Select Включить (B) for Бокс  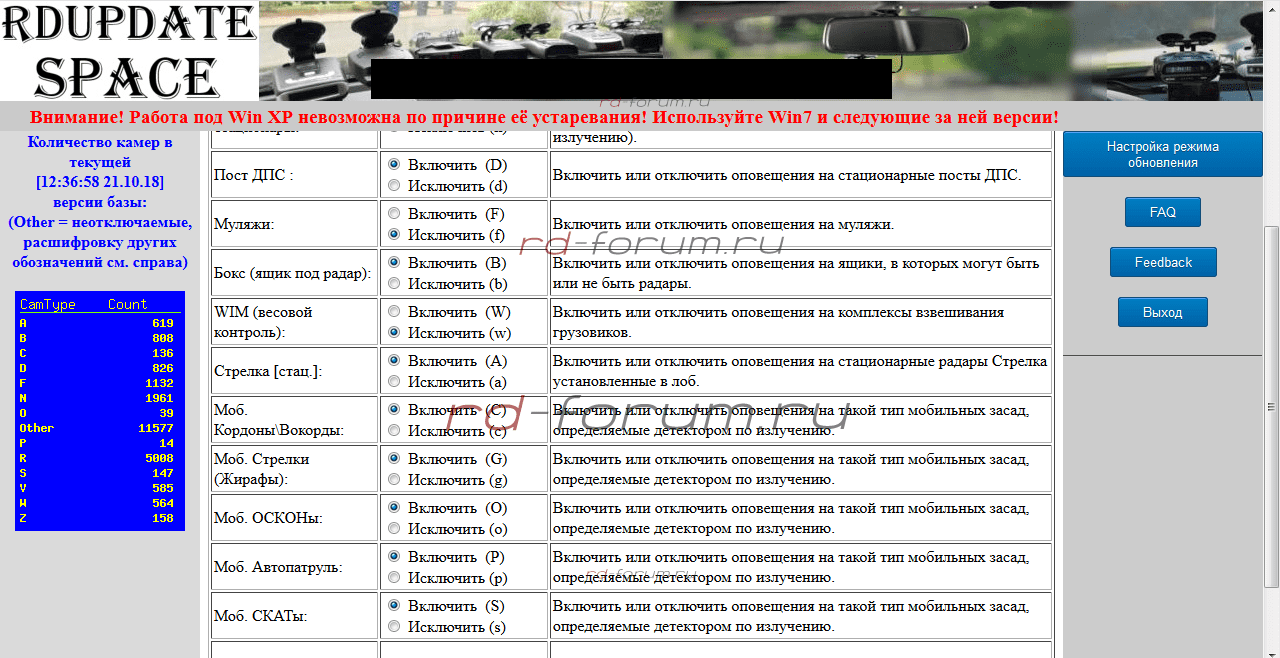[x=394, y=262]
